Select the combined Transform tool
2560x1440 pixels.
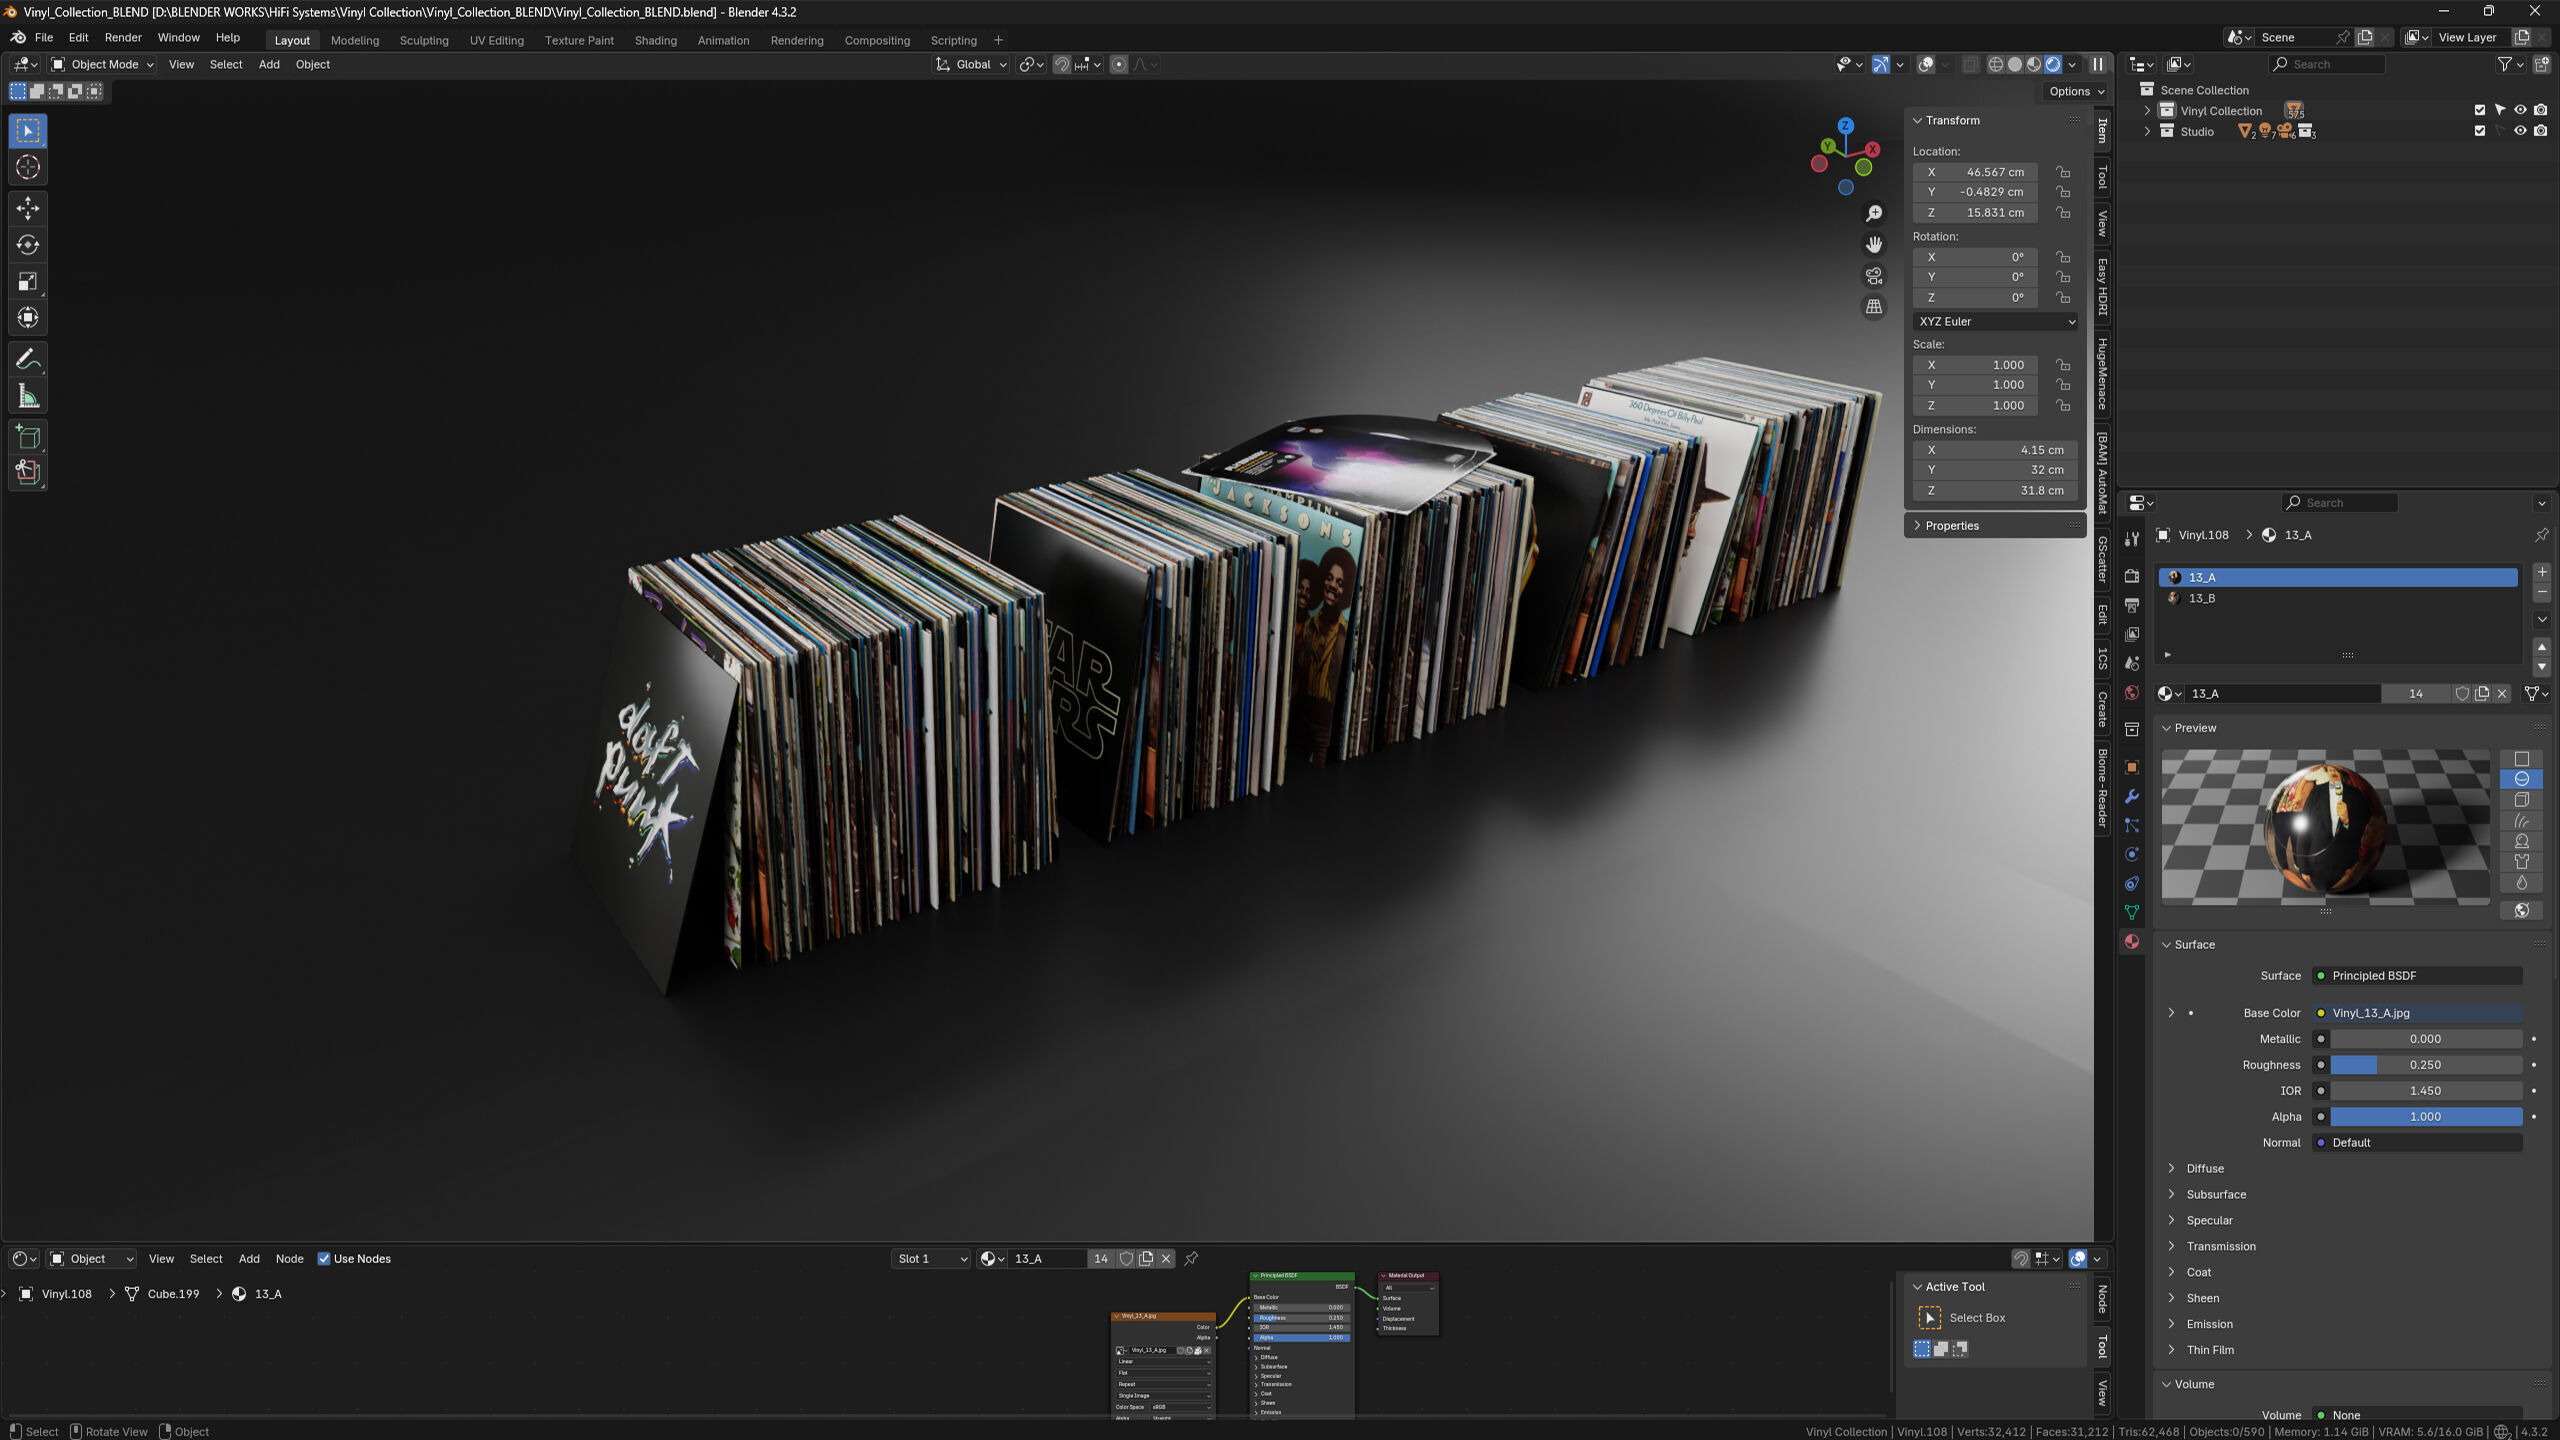(x=28, y=318)
